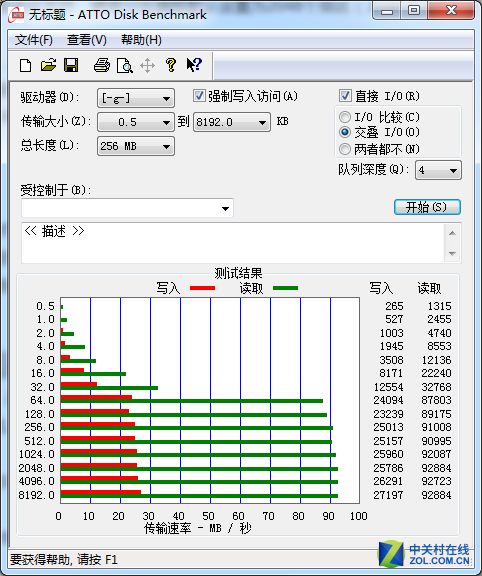Viewport: 482px width, 576px height.
Task: Click the 传输速率 - MB / 秒 axis label
Action: tap(198, 528)
